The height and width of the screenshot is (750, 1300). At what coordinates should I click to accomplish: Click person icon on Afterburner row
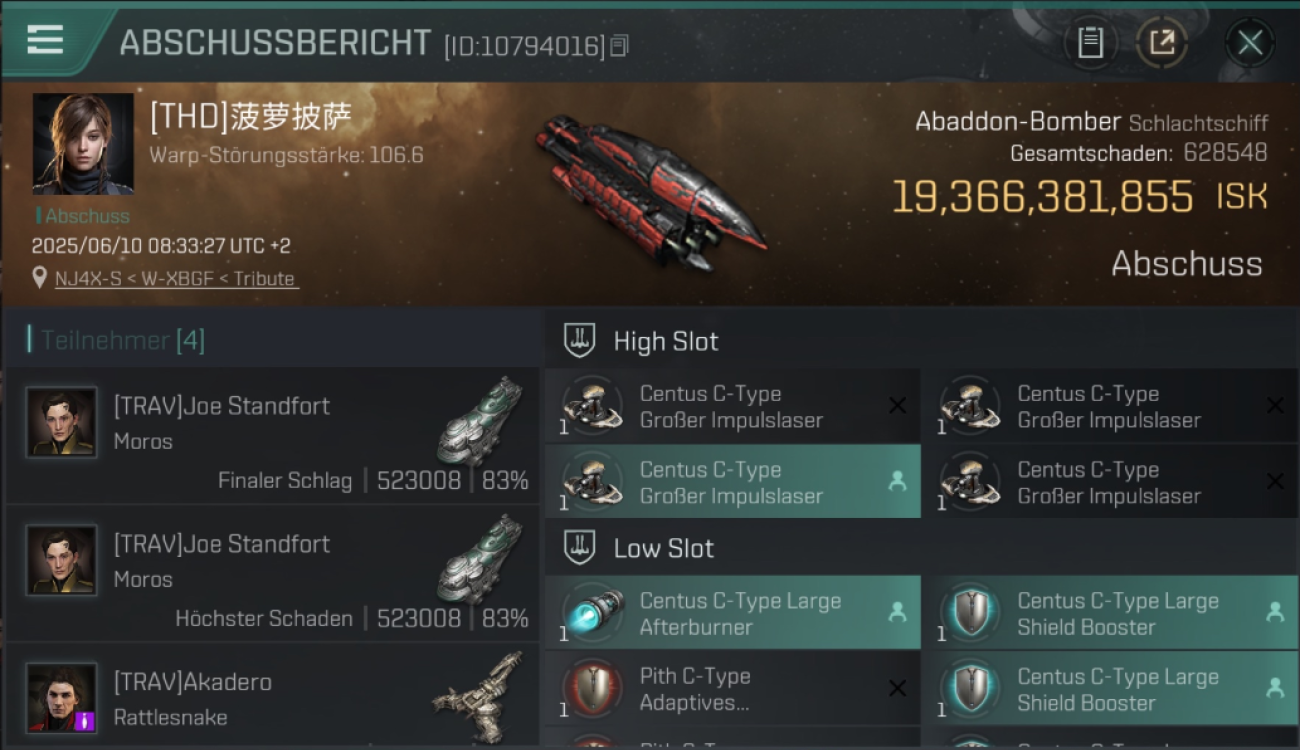[897, 612]
